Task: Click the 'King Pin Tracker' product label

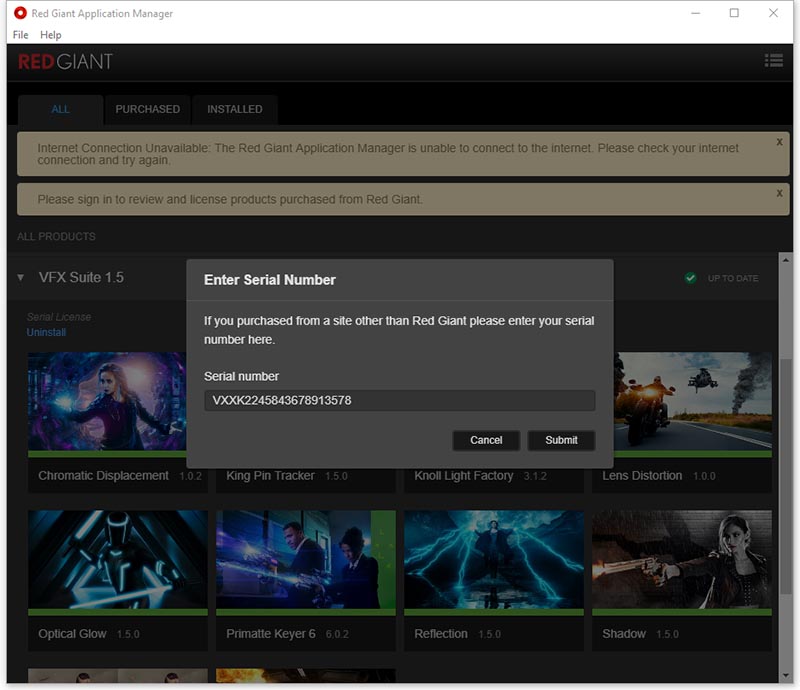Action: pos(270,476)
